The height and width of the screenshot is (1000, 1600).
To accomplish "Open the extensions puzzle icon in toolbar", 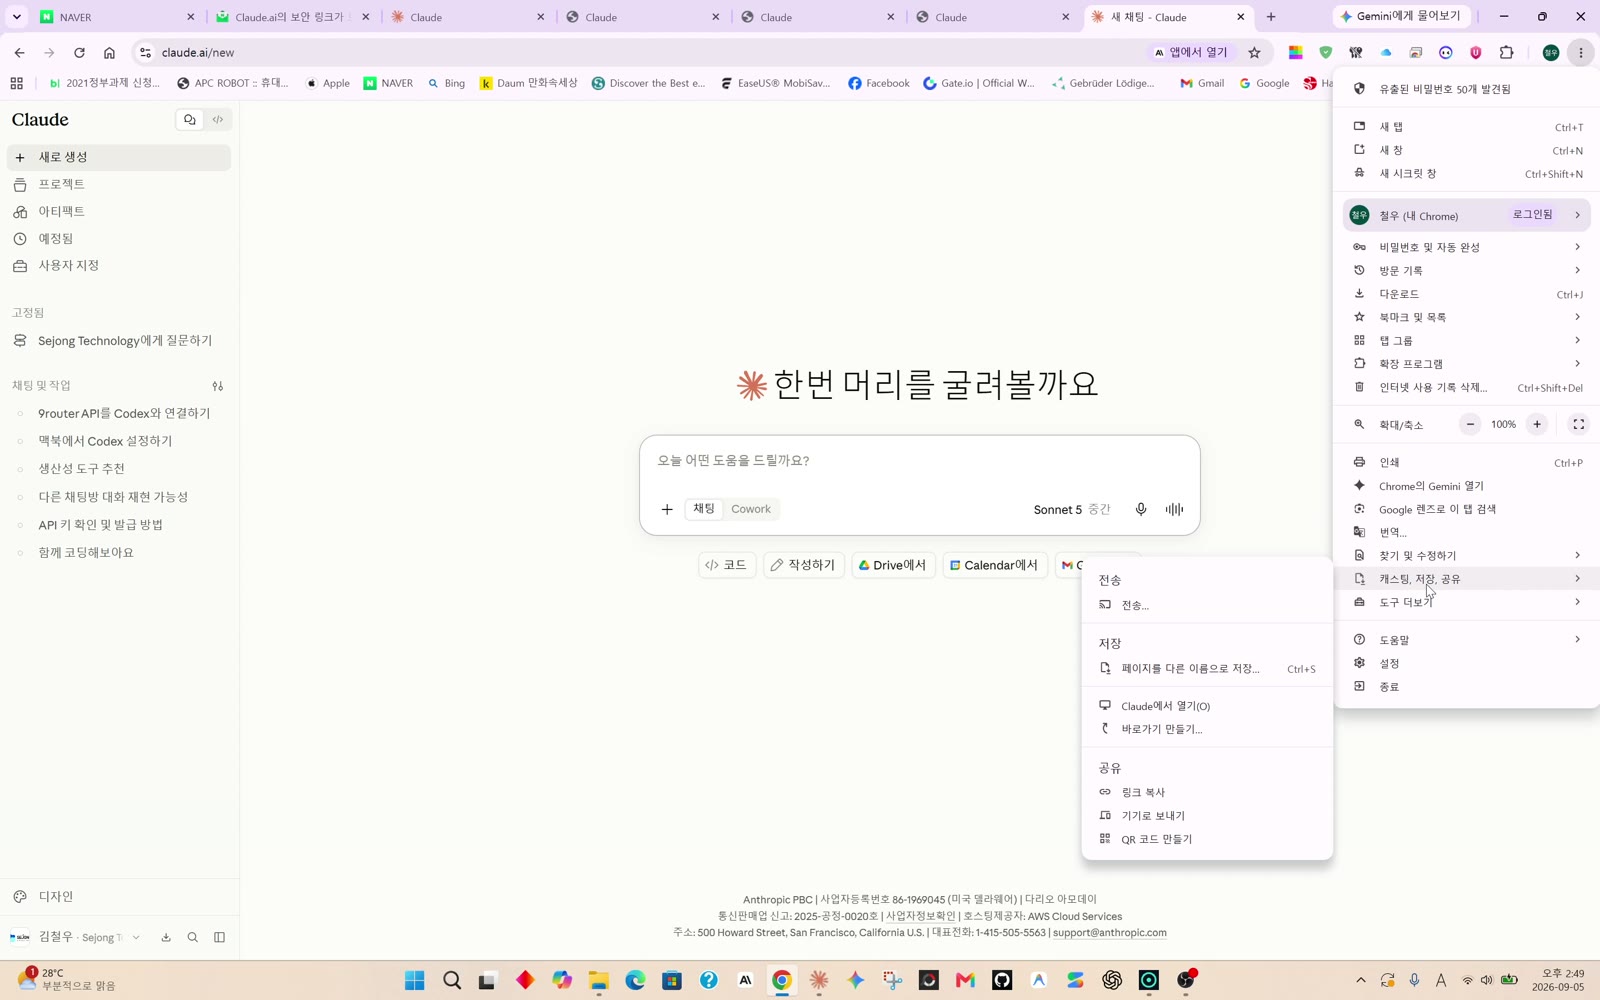I will pyautogui.click(x=1507, y=53).
